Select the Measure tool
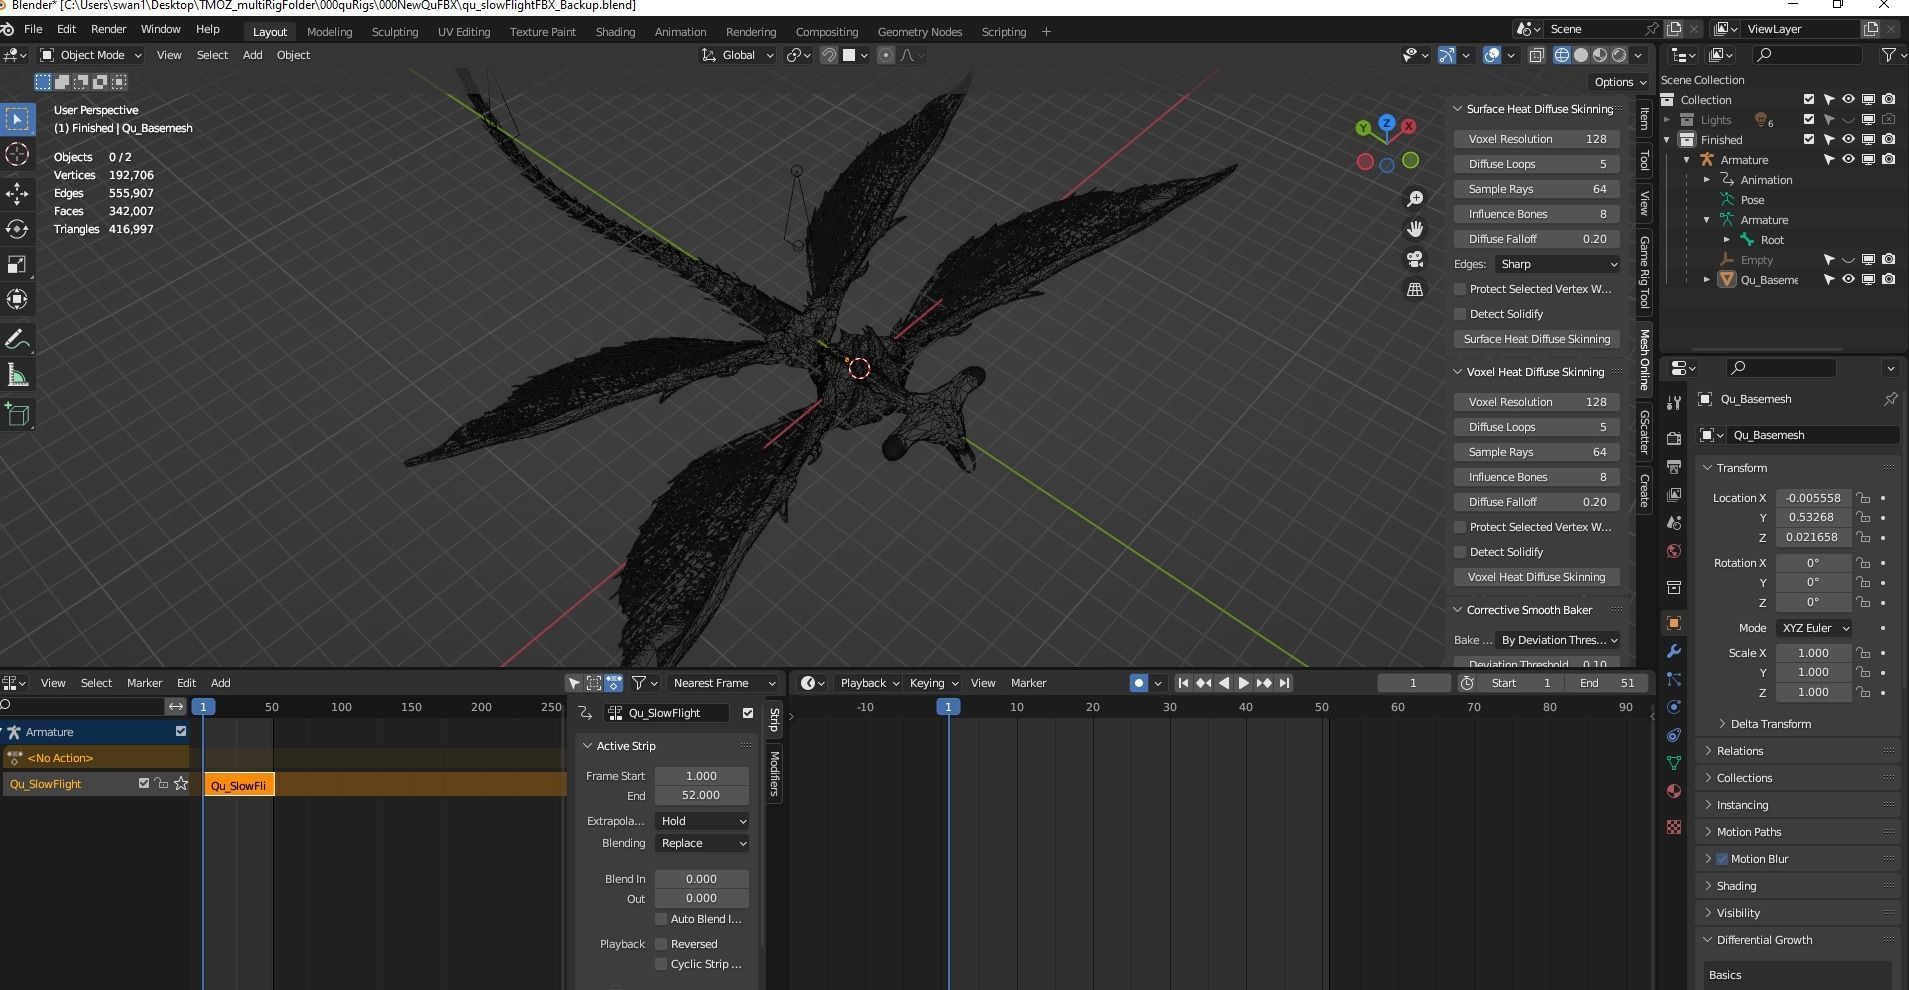This screenshot has width=1909, height=990. 17,375
